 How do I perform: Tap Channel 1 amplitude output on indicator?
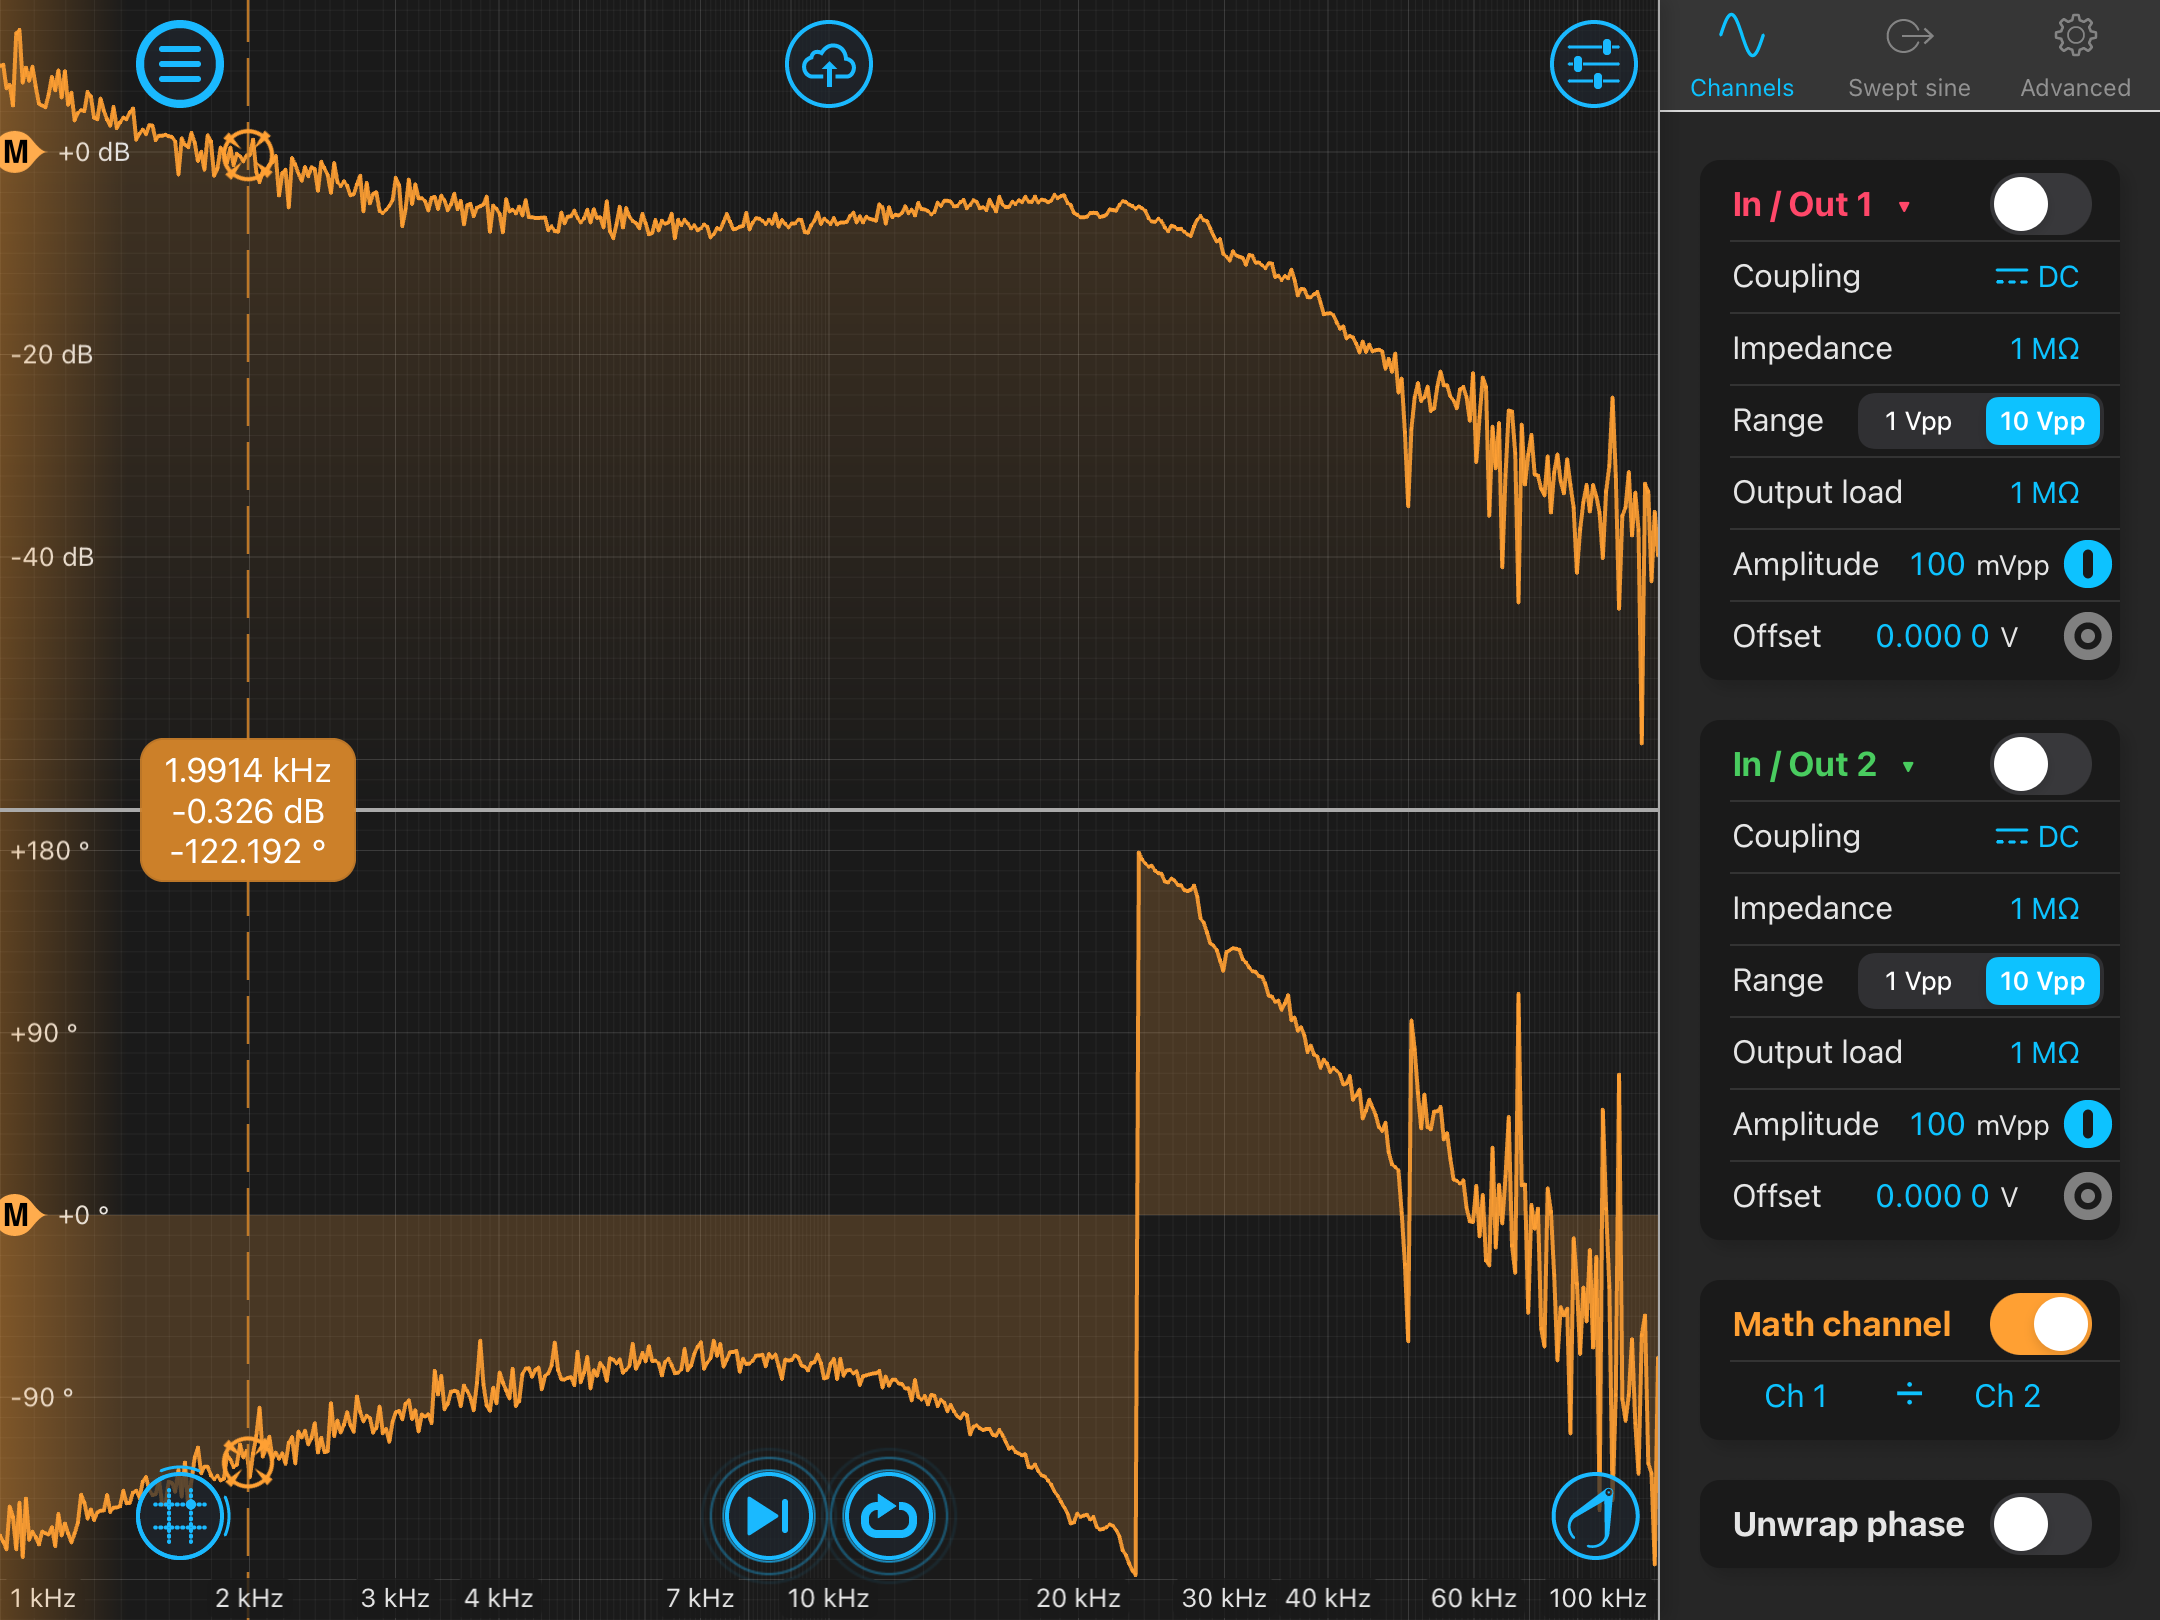2088,565
